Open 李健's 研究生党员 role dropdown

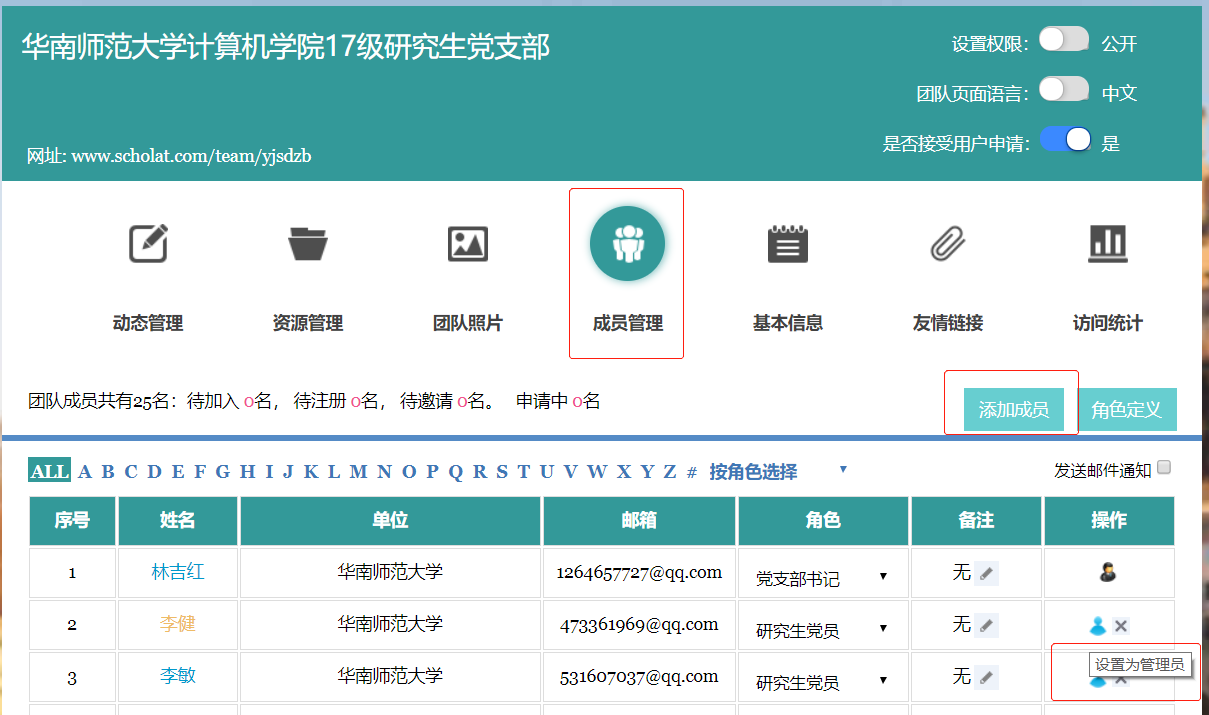click(x=822, y=629)
